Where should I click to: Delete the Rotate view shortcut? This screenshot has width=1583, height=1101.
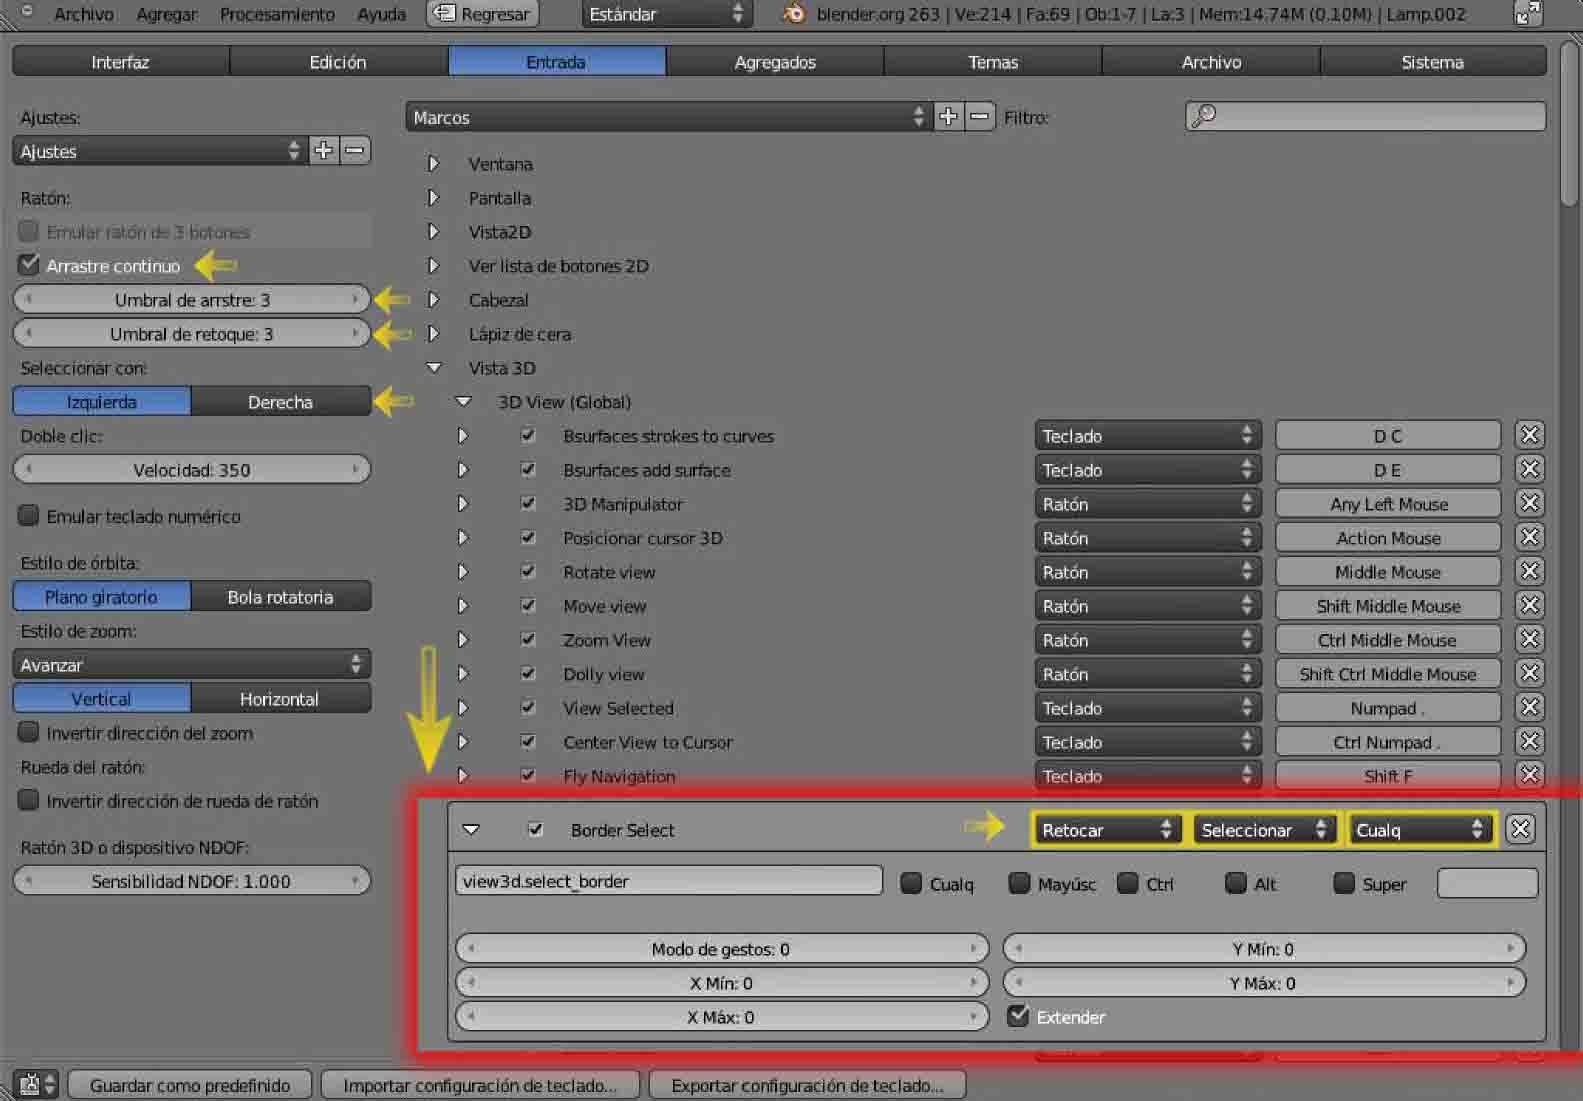[x=1529, y=571]
